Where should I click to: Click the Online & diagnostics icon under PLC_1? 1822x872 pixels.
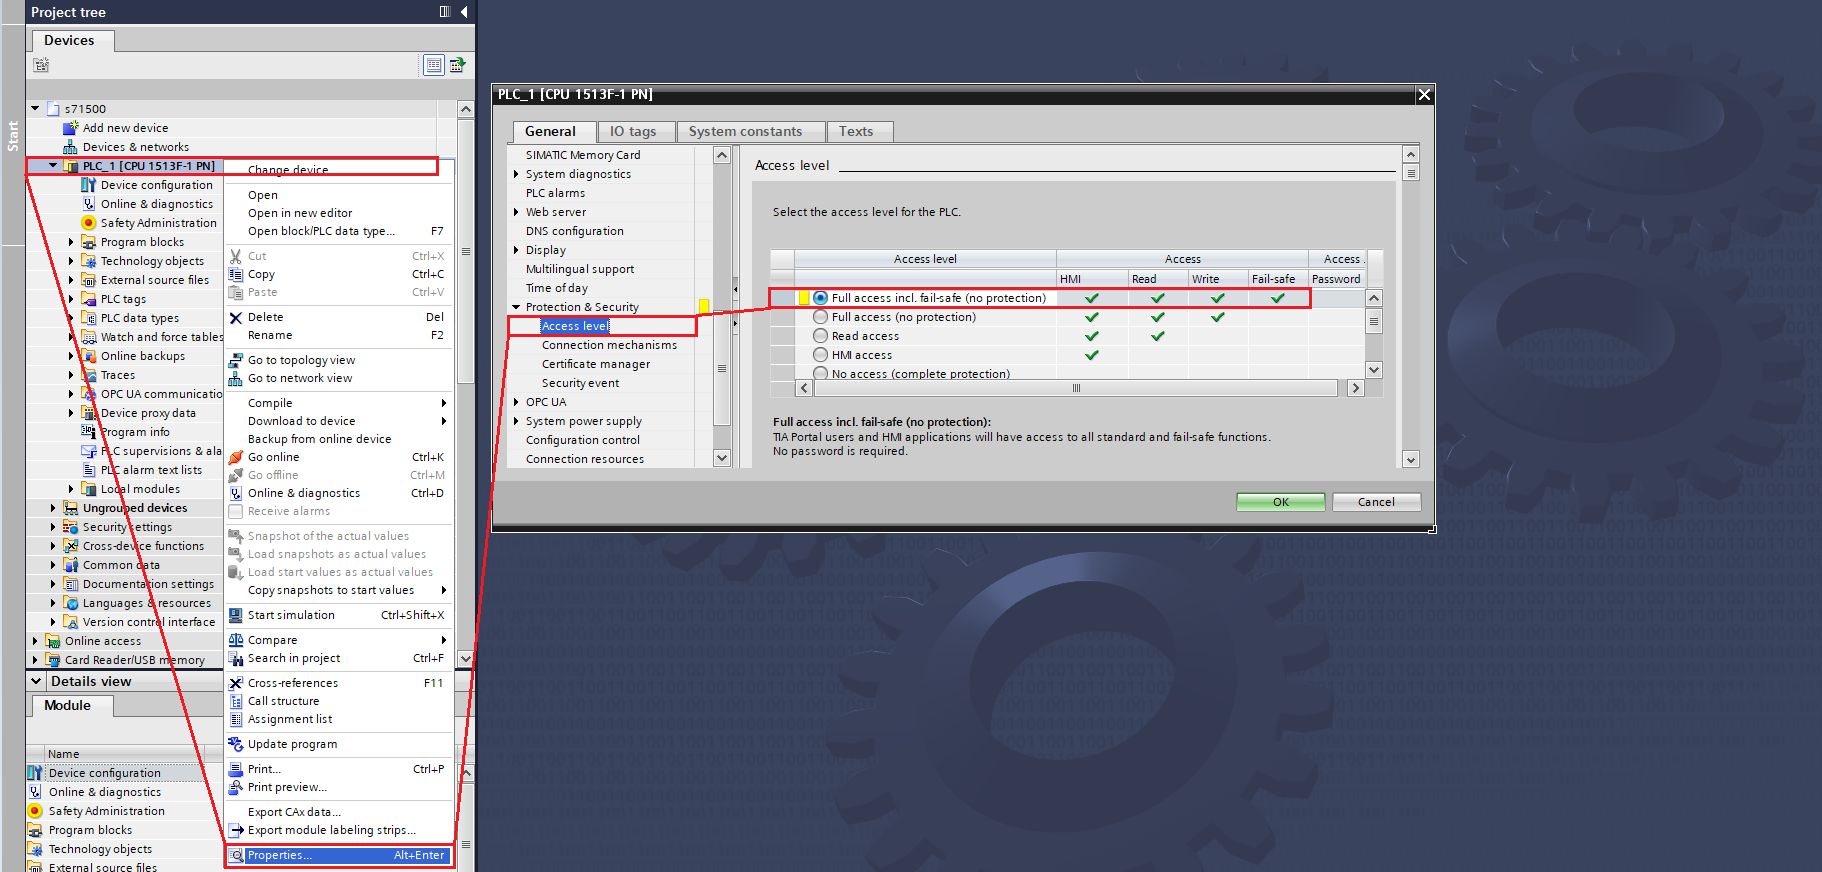88,204
